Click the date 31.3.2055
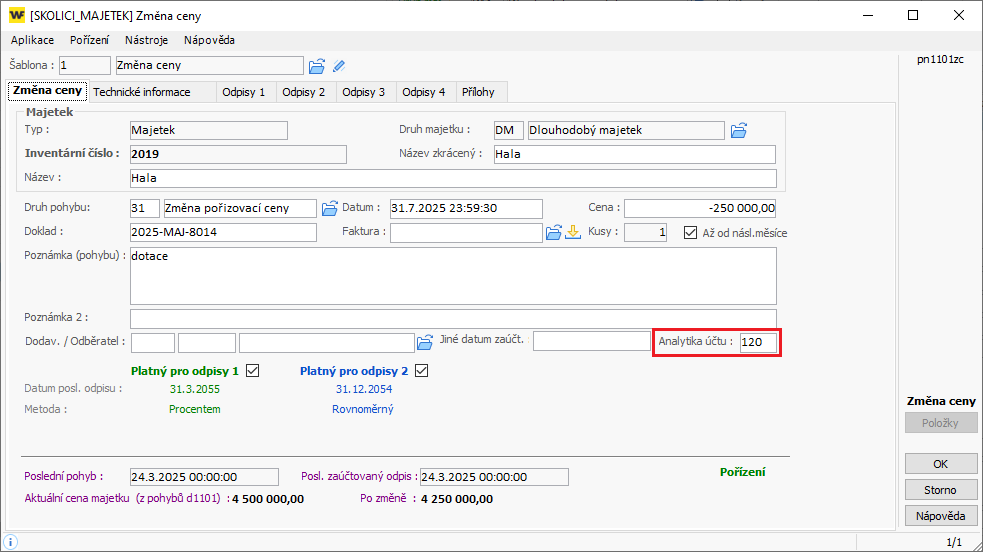Viewport: 983px width, 552px height. (x=194, y=389)
